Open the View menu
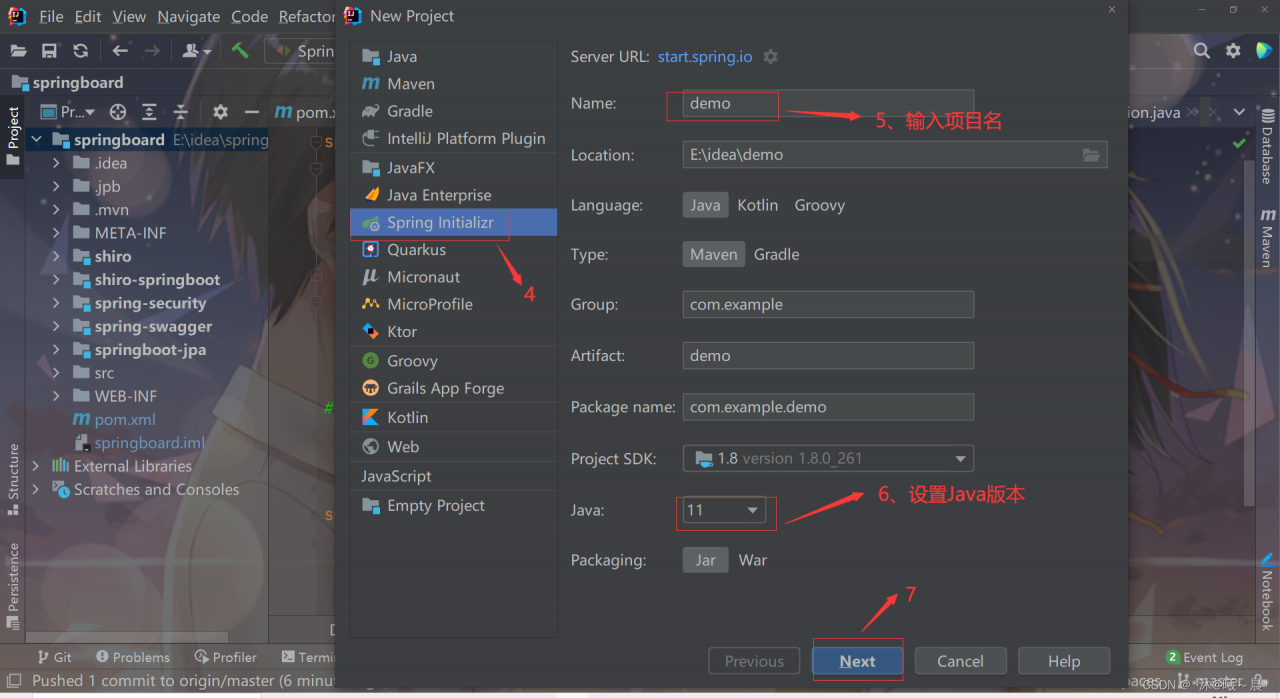 click(x=129, y=16)
